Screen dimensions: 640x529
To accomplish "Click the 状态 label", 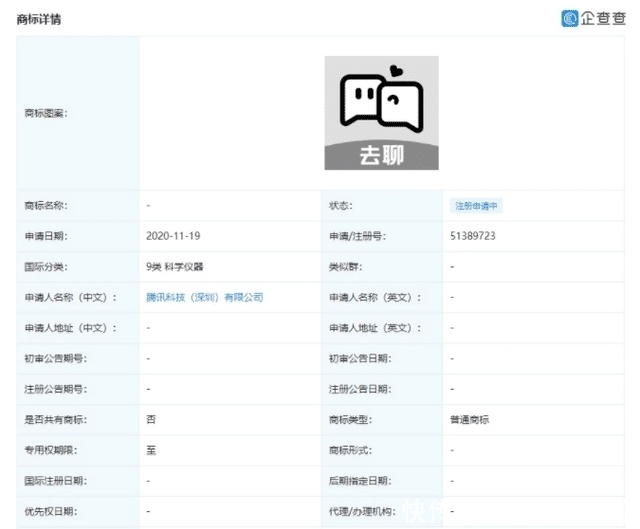I will (x=341, y=205).
